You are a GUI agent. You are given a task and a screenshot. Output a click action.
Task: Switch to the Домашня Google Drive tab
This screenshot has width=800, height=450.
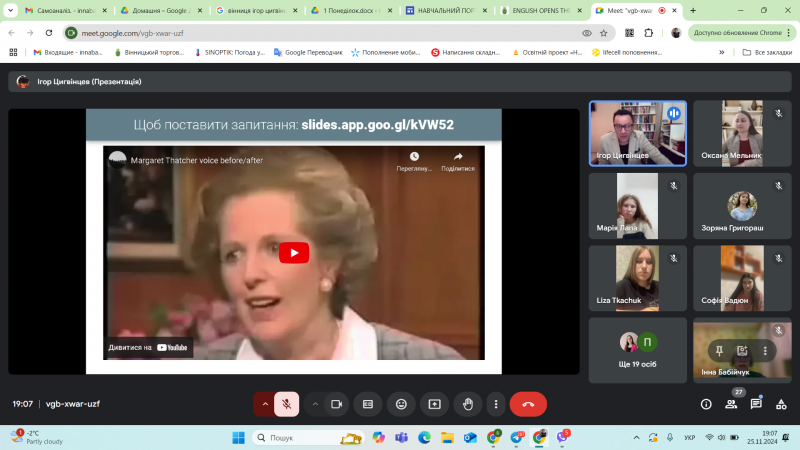click(161, 10)
